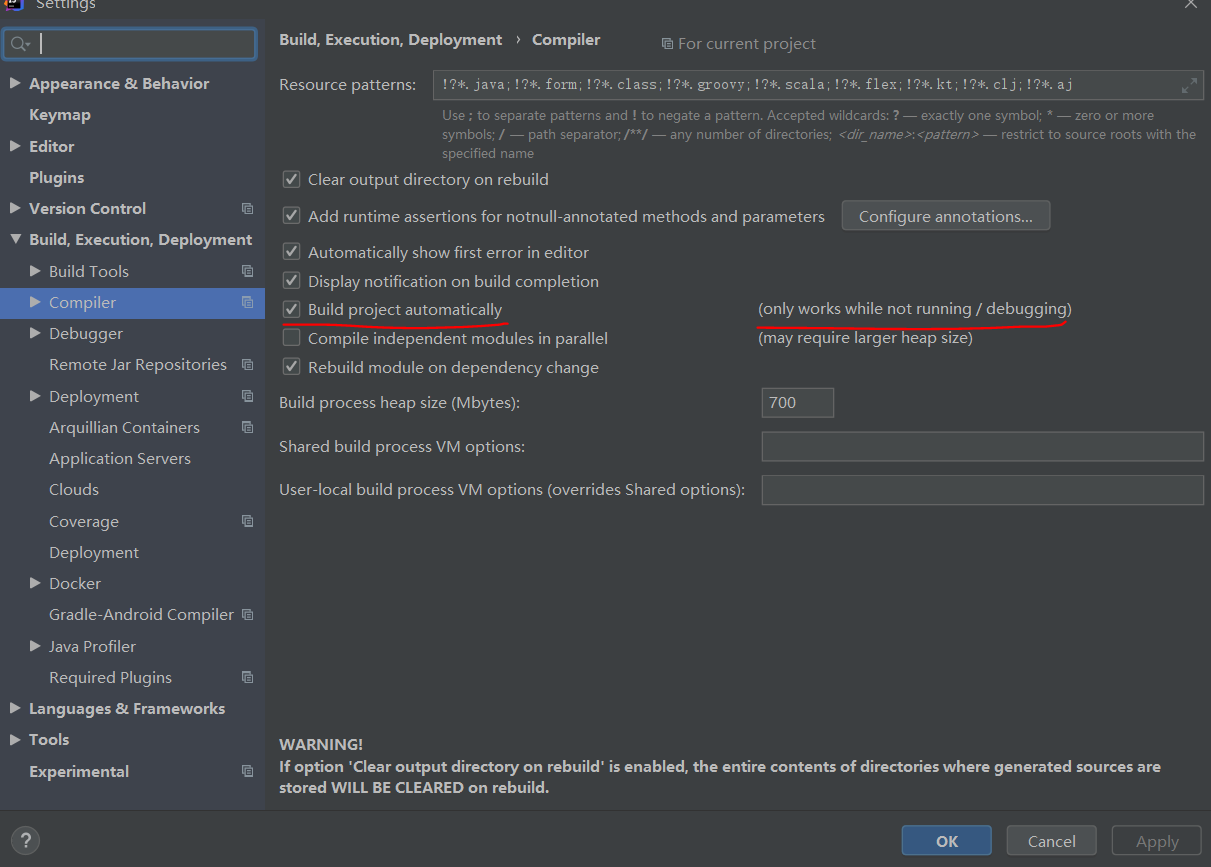Viewport: 1211px width, 867px height.
Task: Click the OK button
Action: [x=946, y=841]
